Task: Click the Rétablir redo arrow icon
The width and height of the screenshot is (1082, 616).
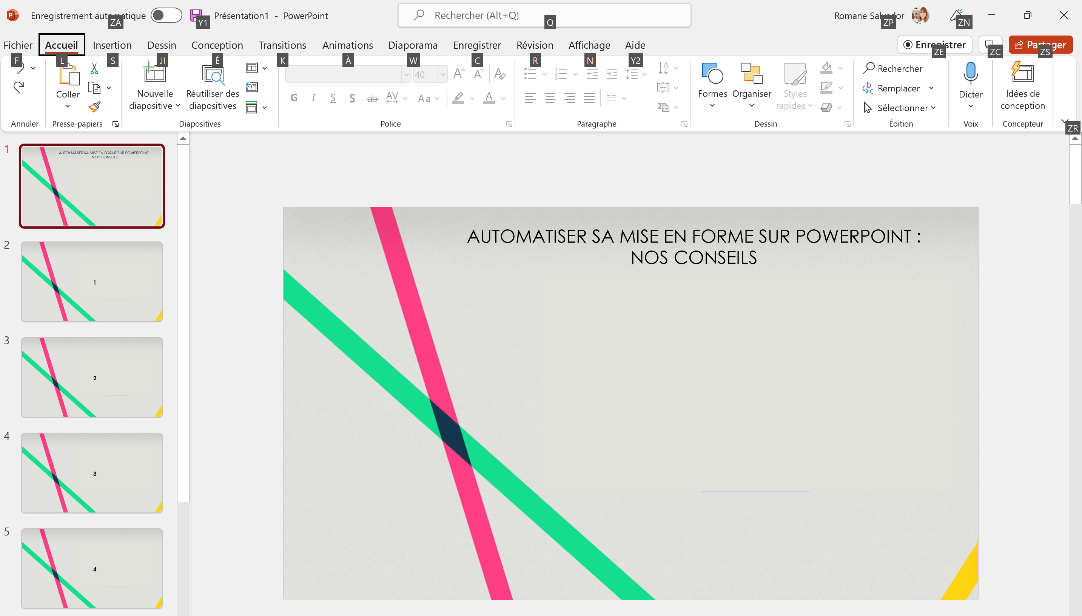Action: pos(19,87)
